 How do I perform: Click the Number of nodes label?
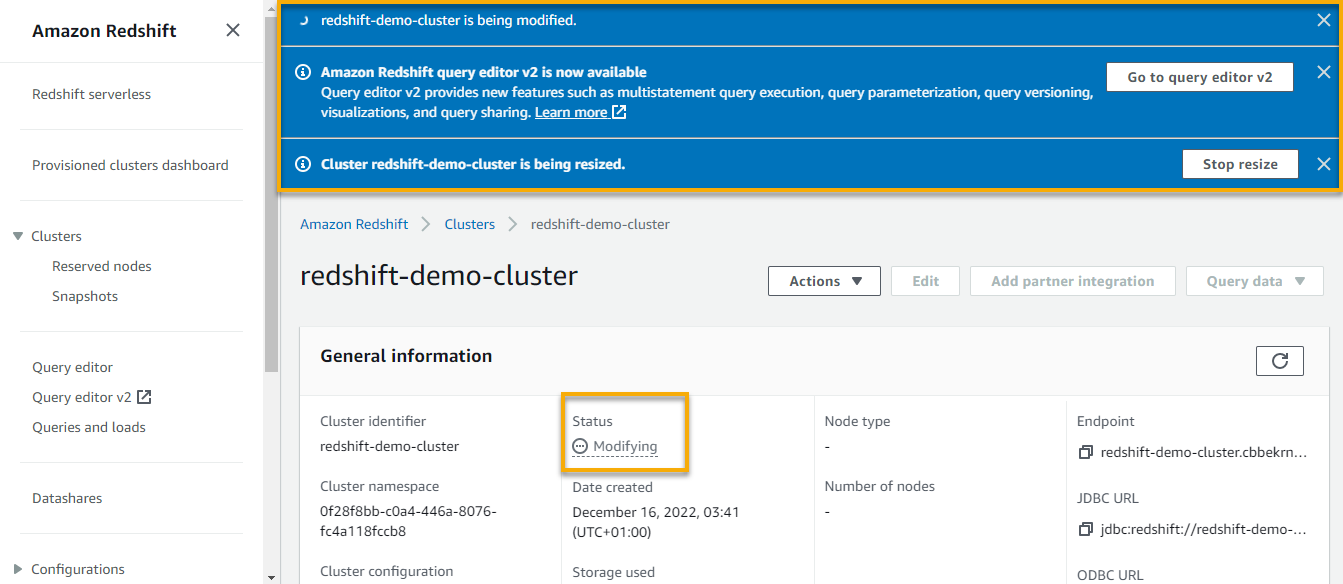click(880, 486)
